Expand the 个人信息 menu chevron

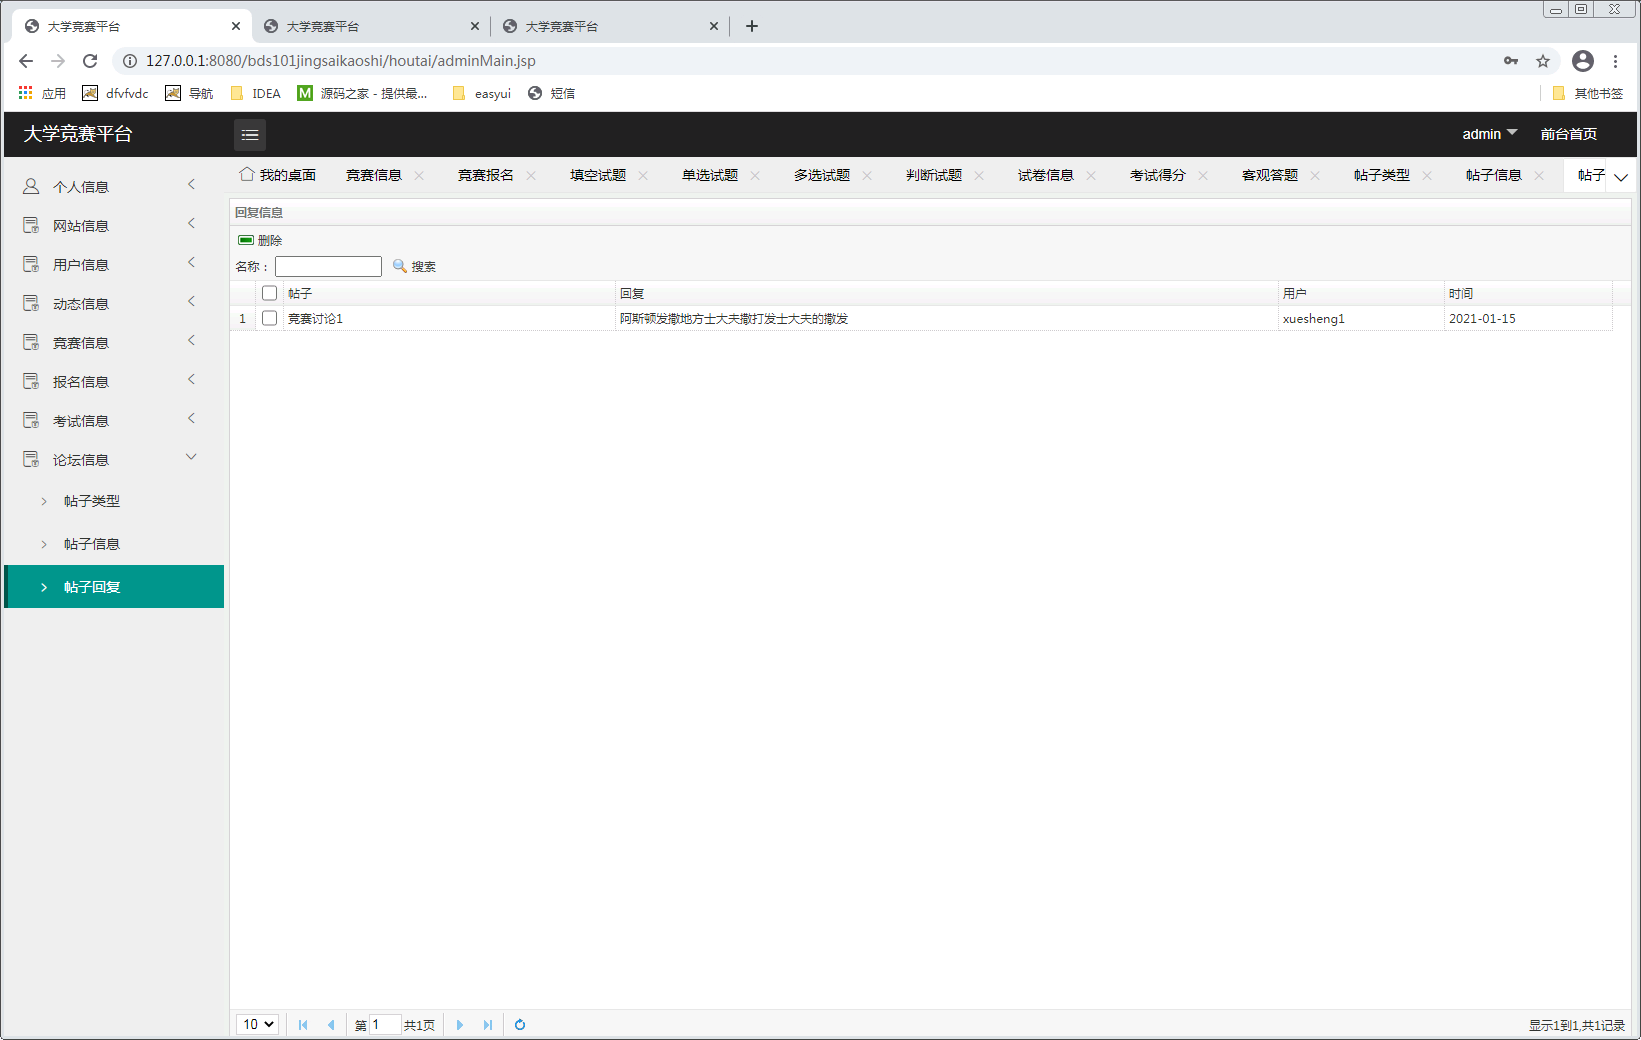(x=192, y=184)
